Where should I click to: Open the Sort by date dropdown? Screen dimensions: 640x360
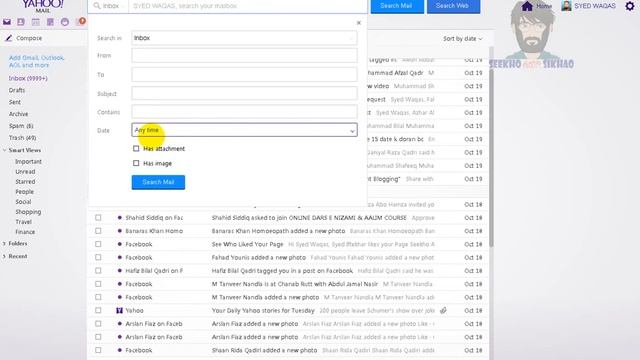462,39
